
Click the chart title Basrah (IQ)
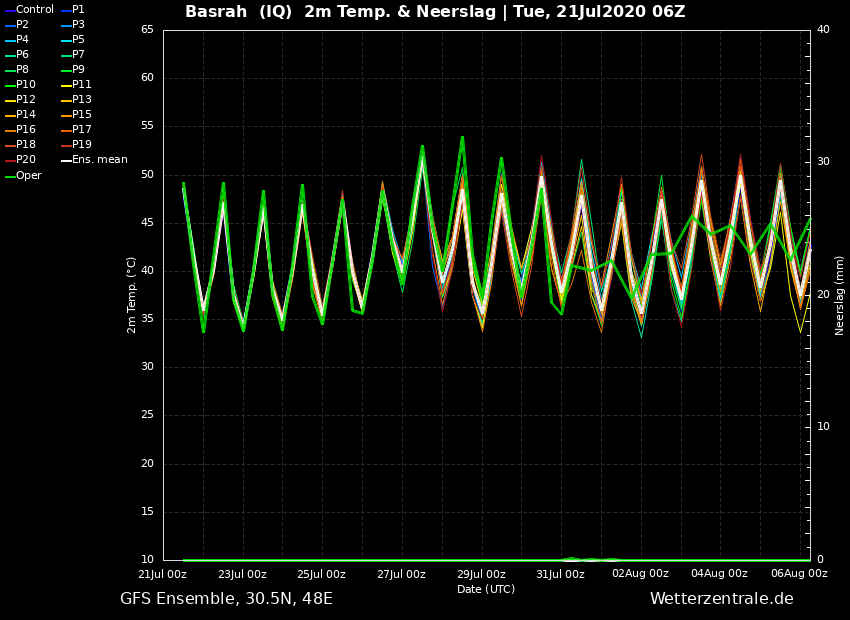(239, 11)
